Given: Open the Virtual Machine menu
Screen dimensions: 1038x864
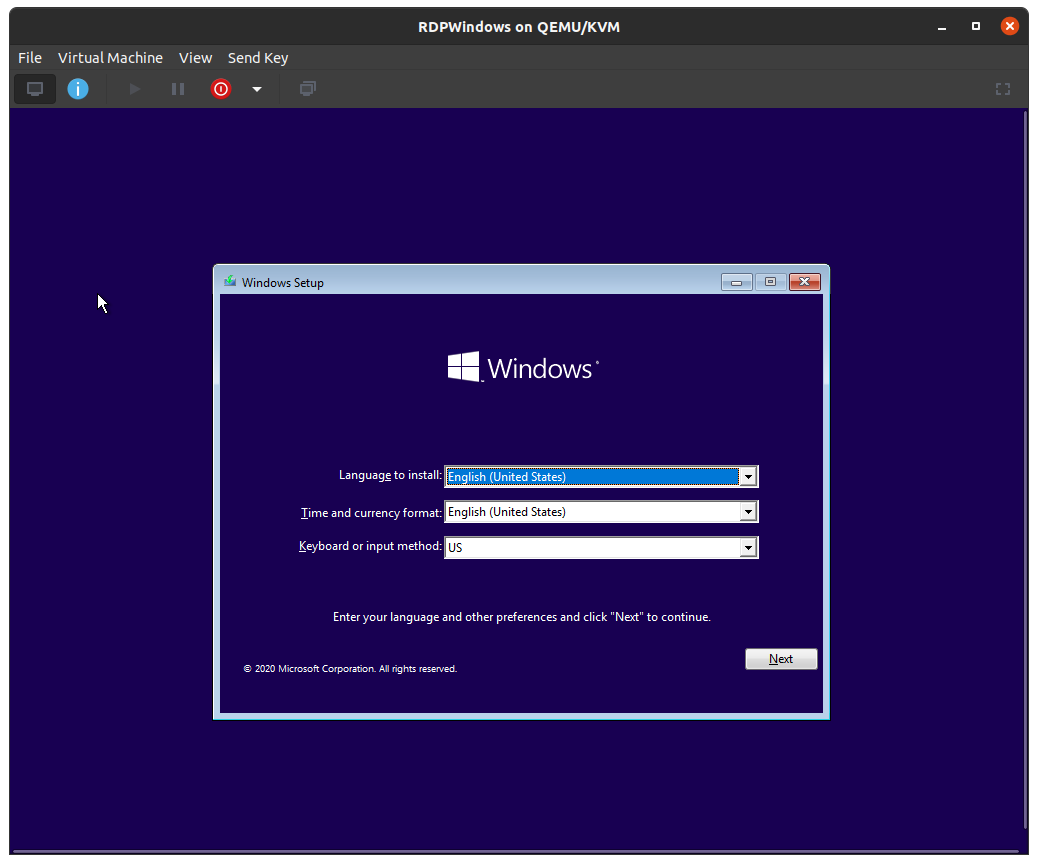Looking at the screenshot, I should 110,58.
